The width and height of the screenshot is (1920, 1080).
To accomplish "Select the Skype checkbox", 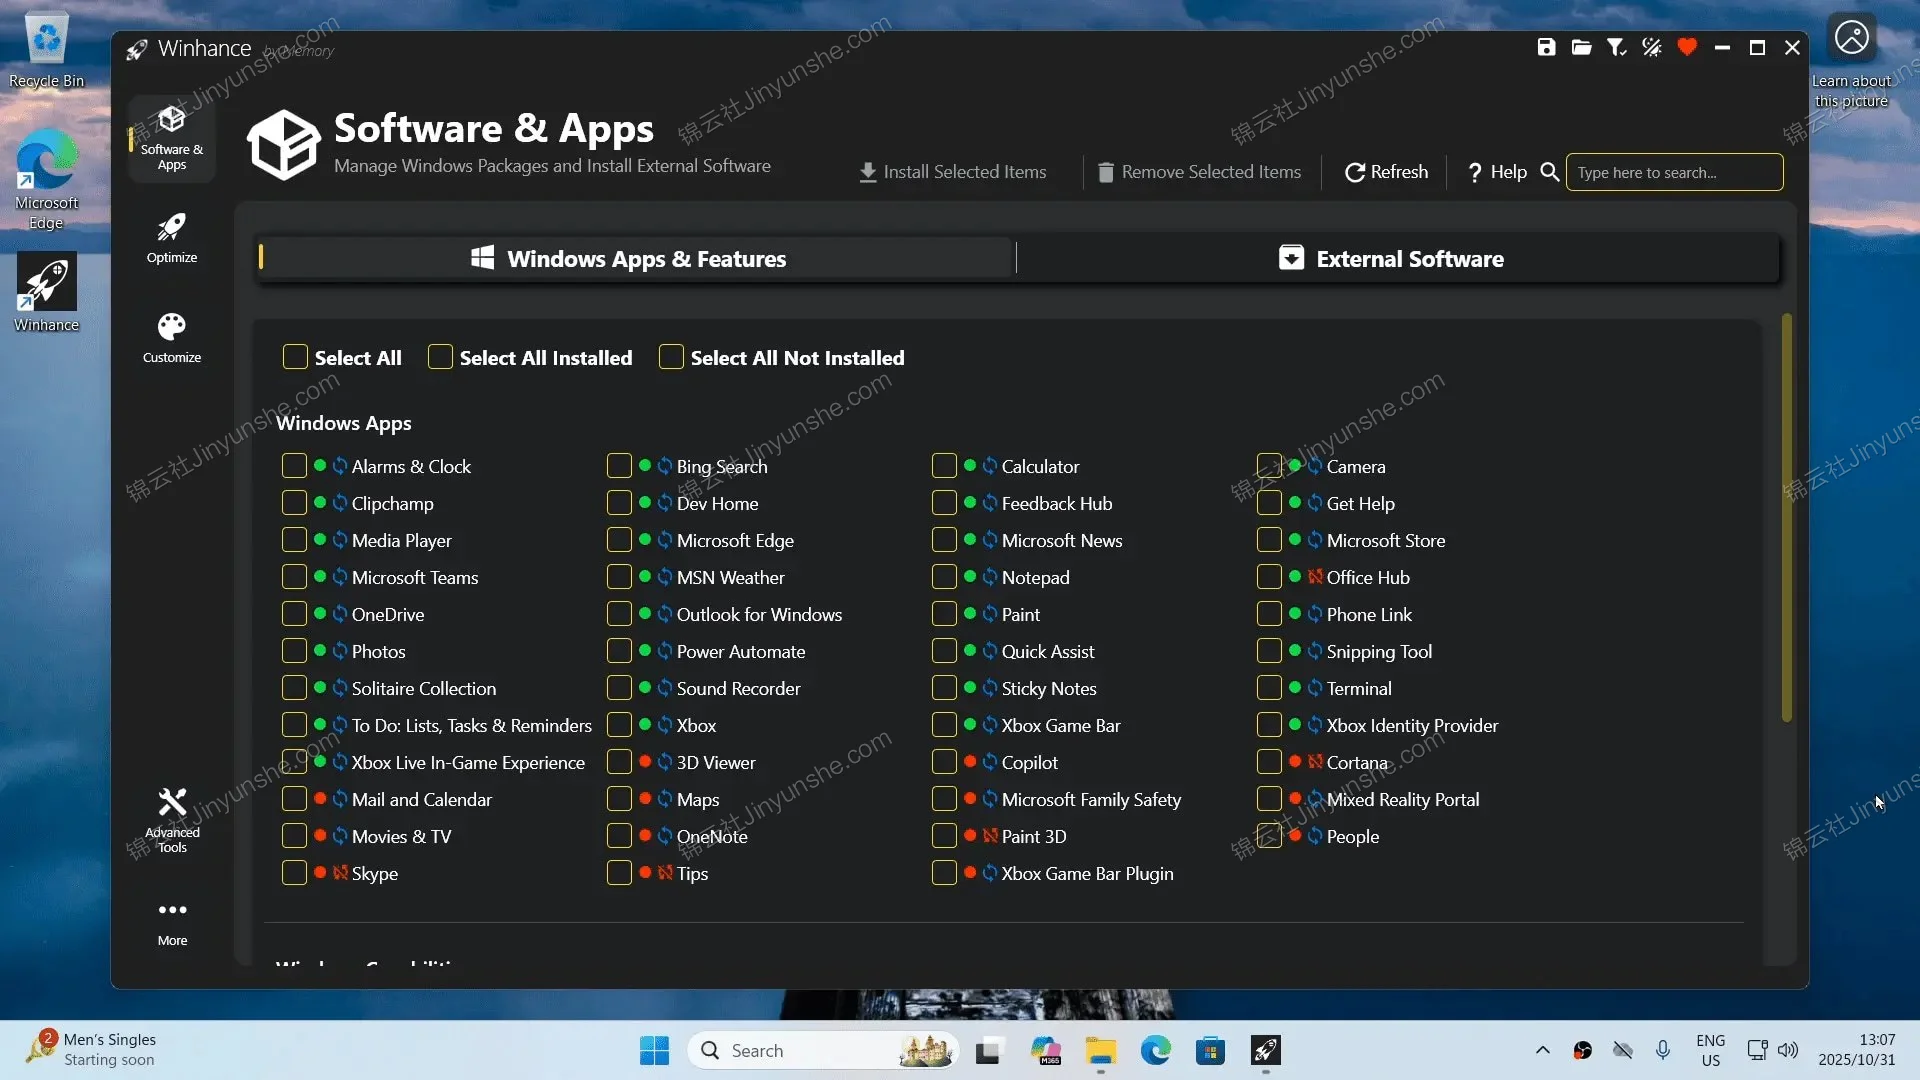I will 294,873.
